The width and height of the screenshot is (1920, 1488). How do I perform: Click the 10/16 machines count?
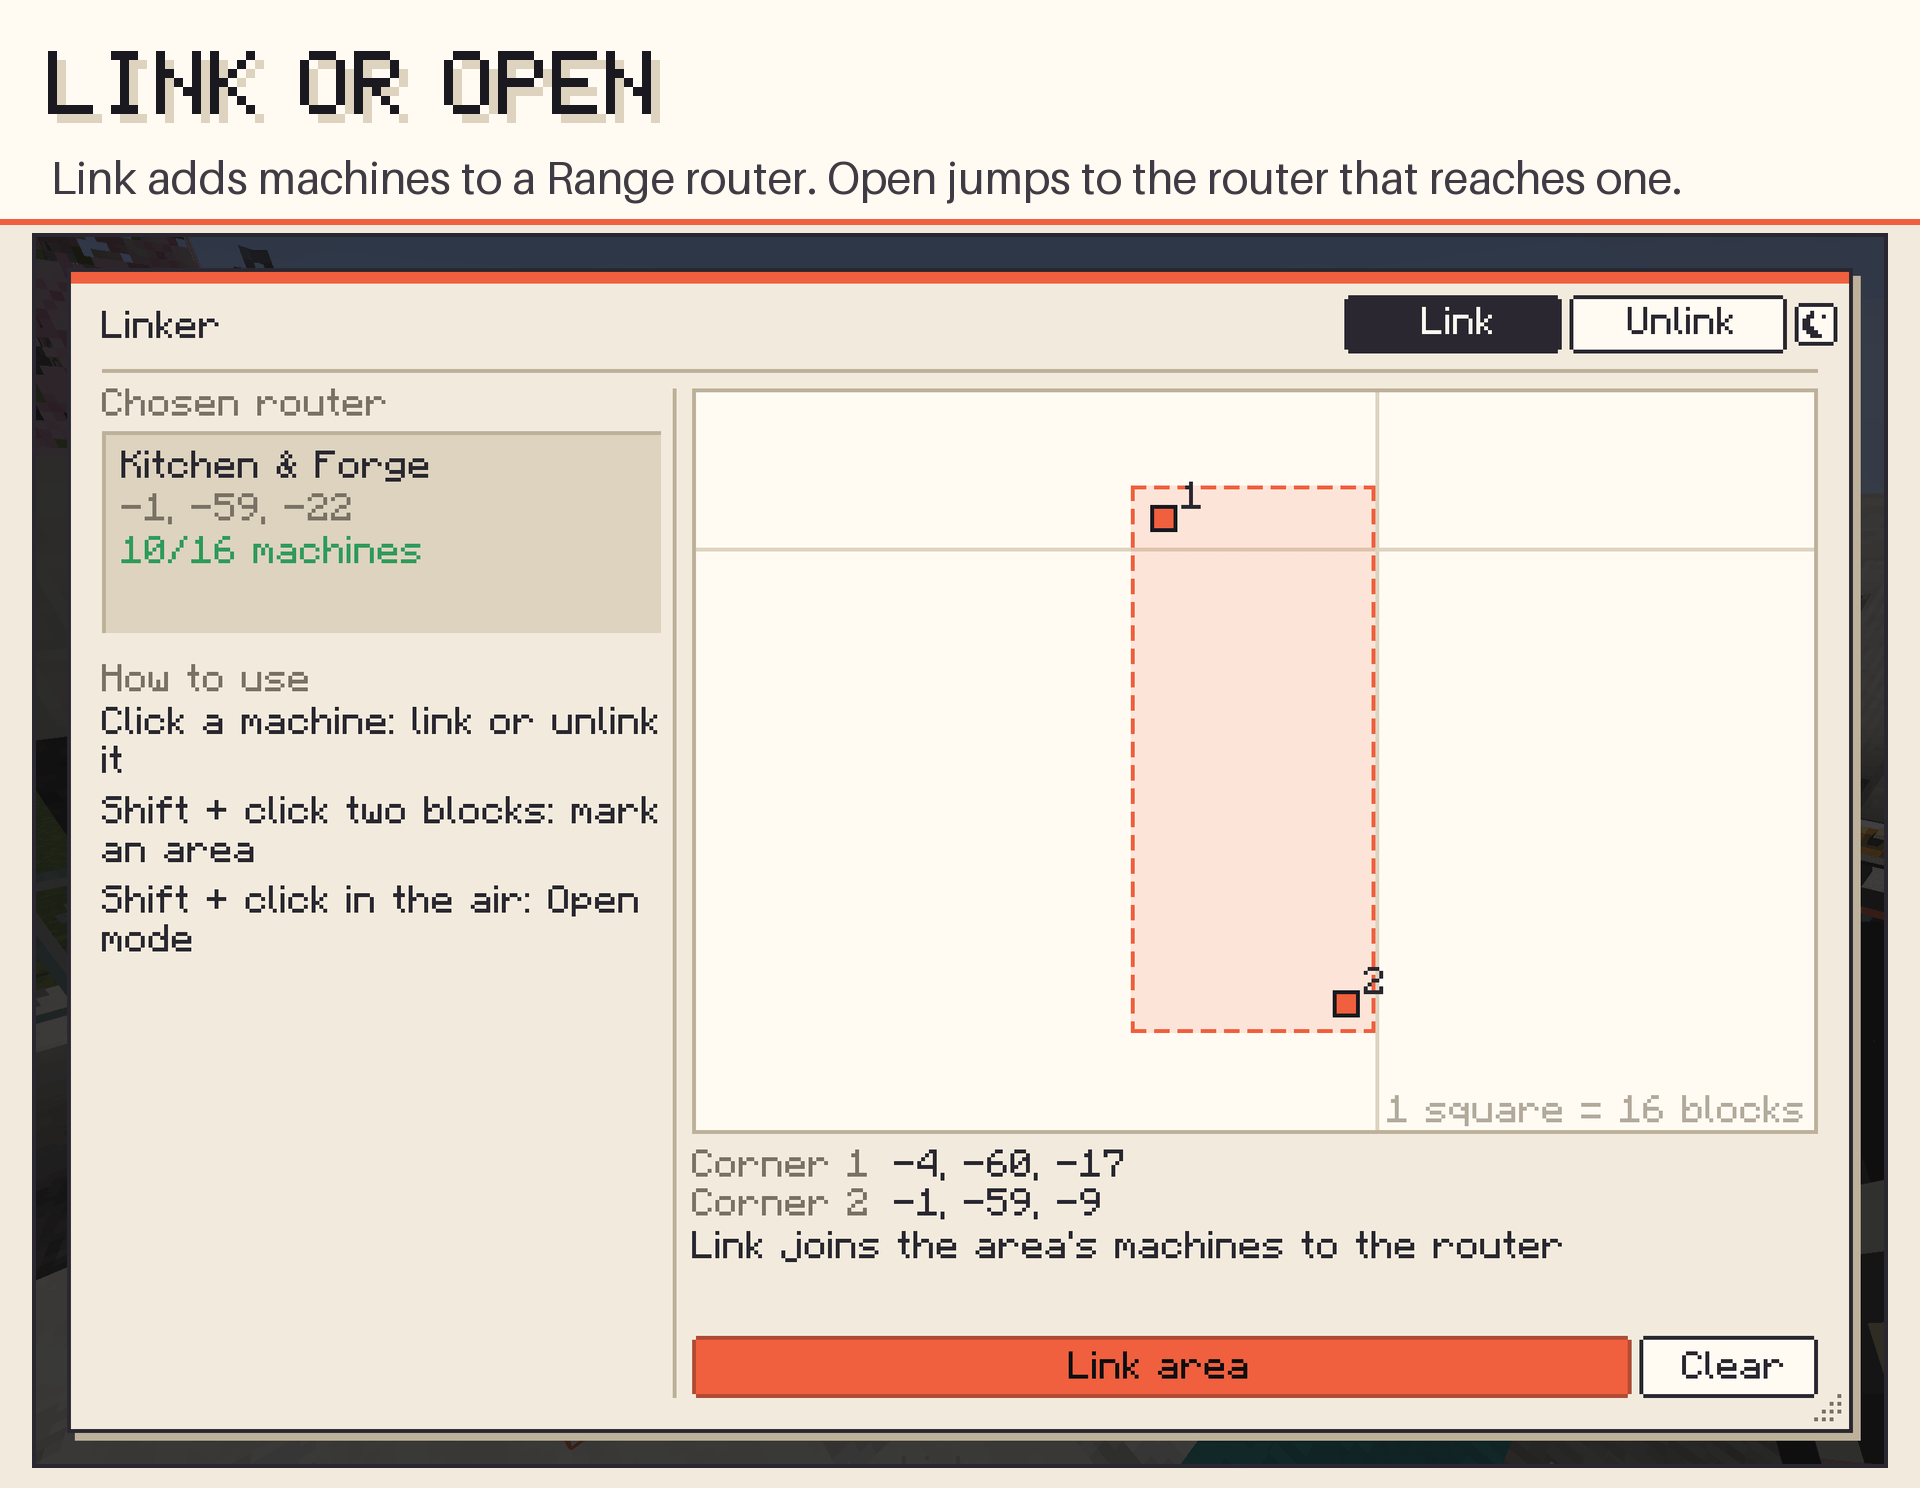pyautogui.click(x=270, y=551)
